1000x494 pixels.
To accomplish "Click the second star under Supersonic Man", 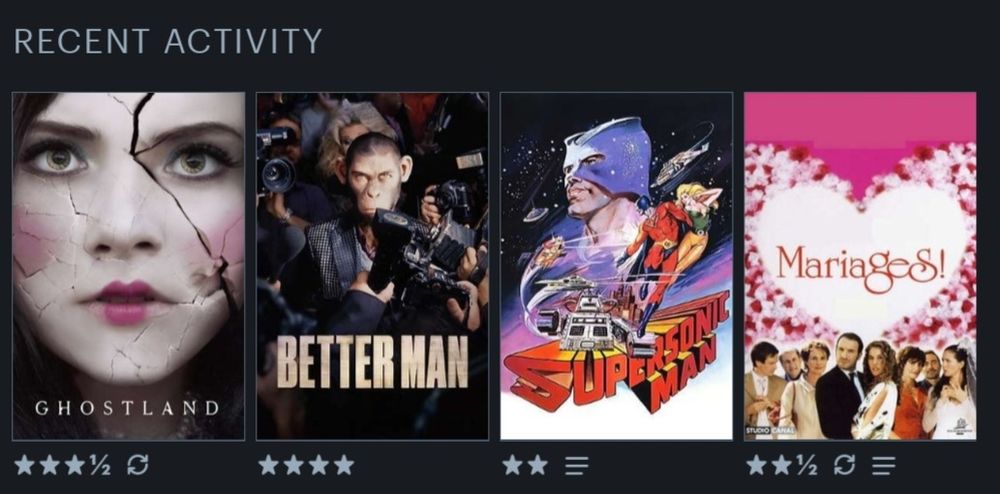I will click(538, 465).
